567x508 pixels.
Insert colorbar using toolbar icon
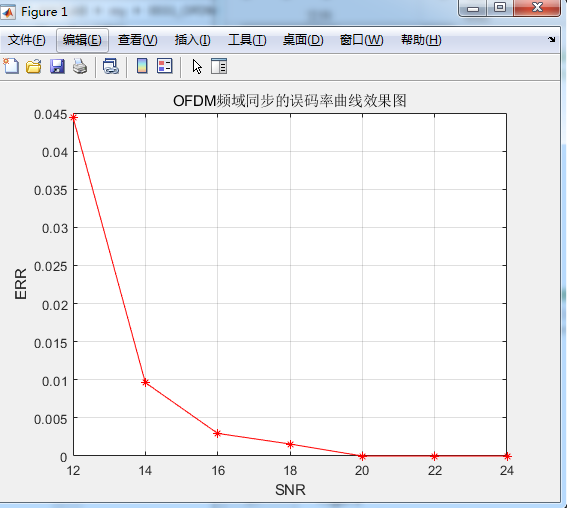(x=142, y=66)
